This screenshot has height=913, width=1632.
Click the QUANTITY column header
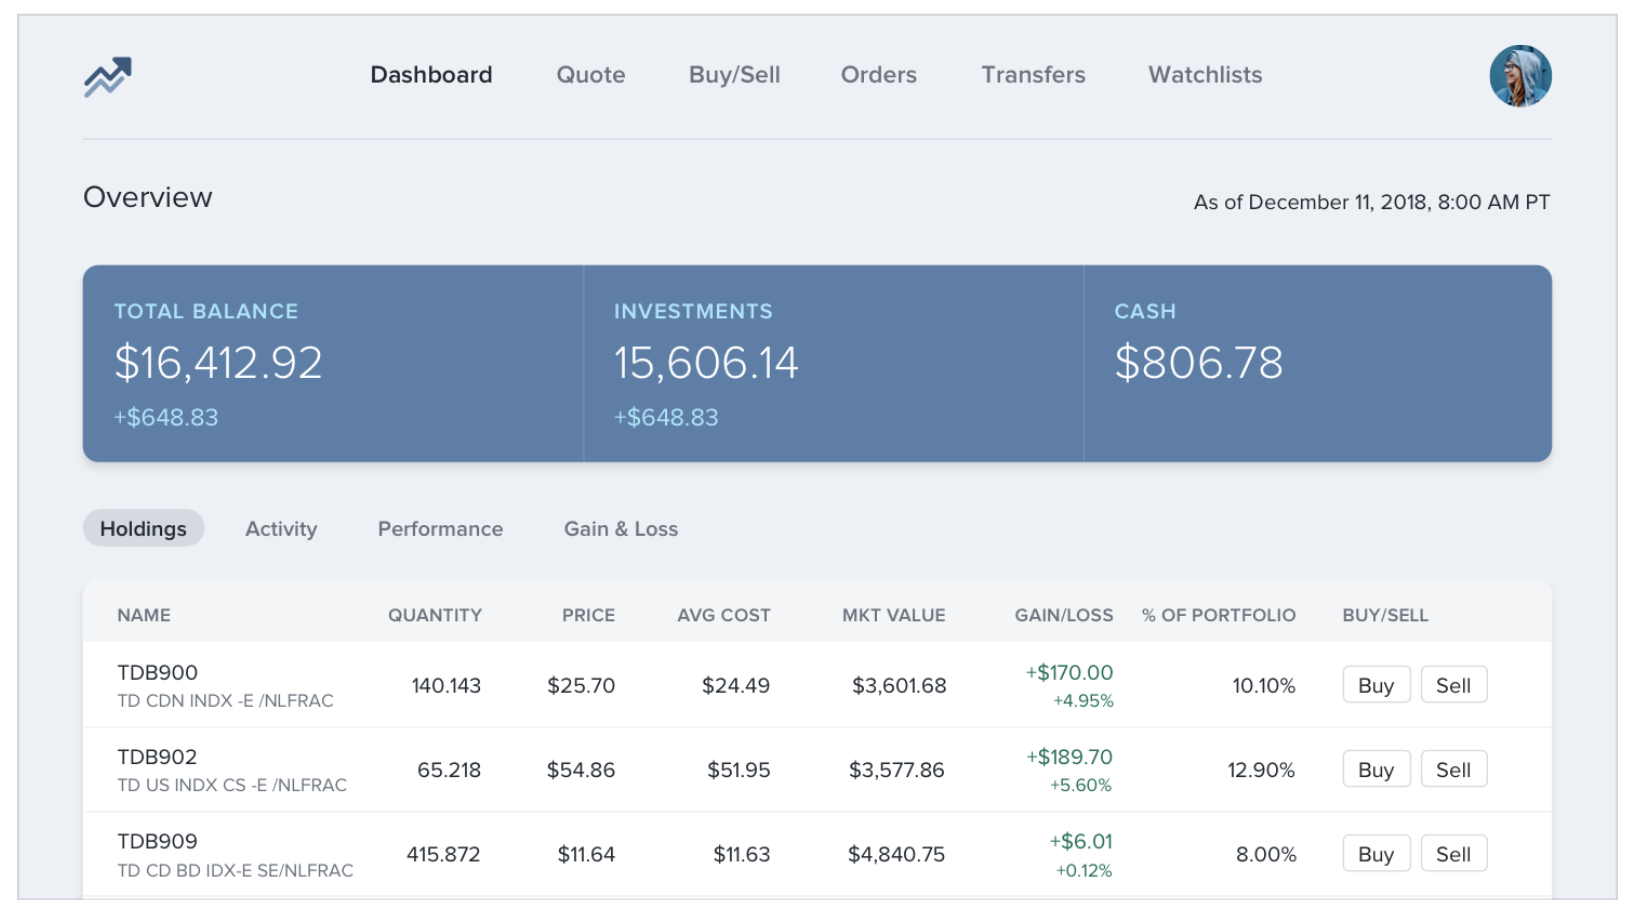(435, 615)
